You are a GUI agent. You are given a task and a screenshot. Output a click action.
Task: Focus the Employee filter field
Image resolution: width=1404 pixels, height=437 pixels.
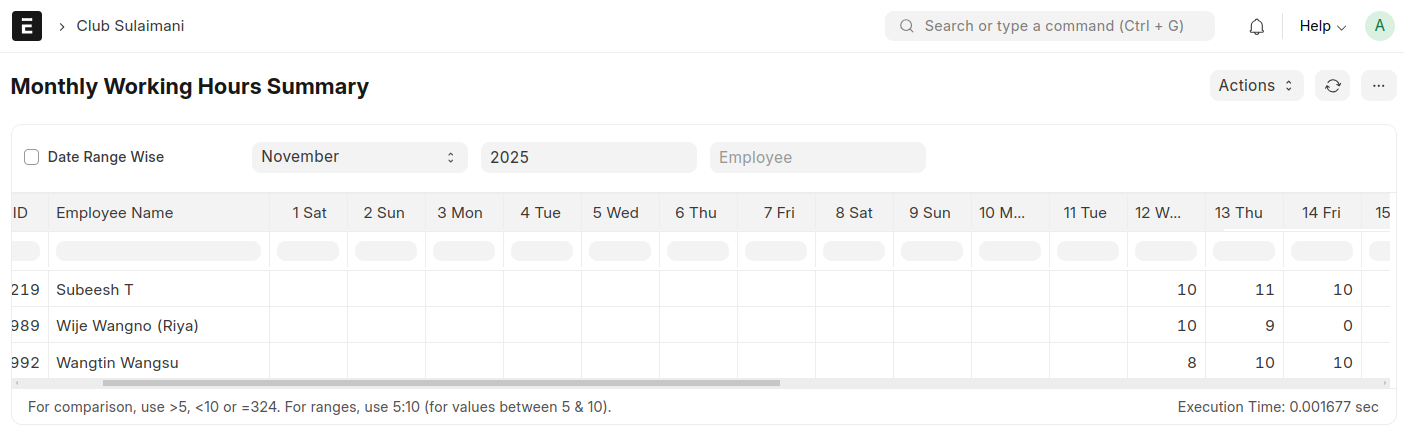pyautogui.click(x=817, y=157)
